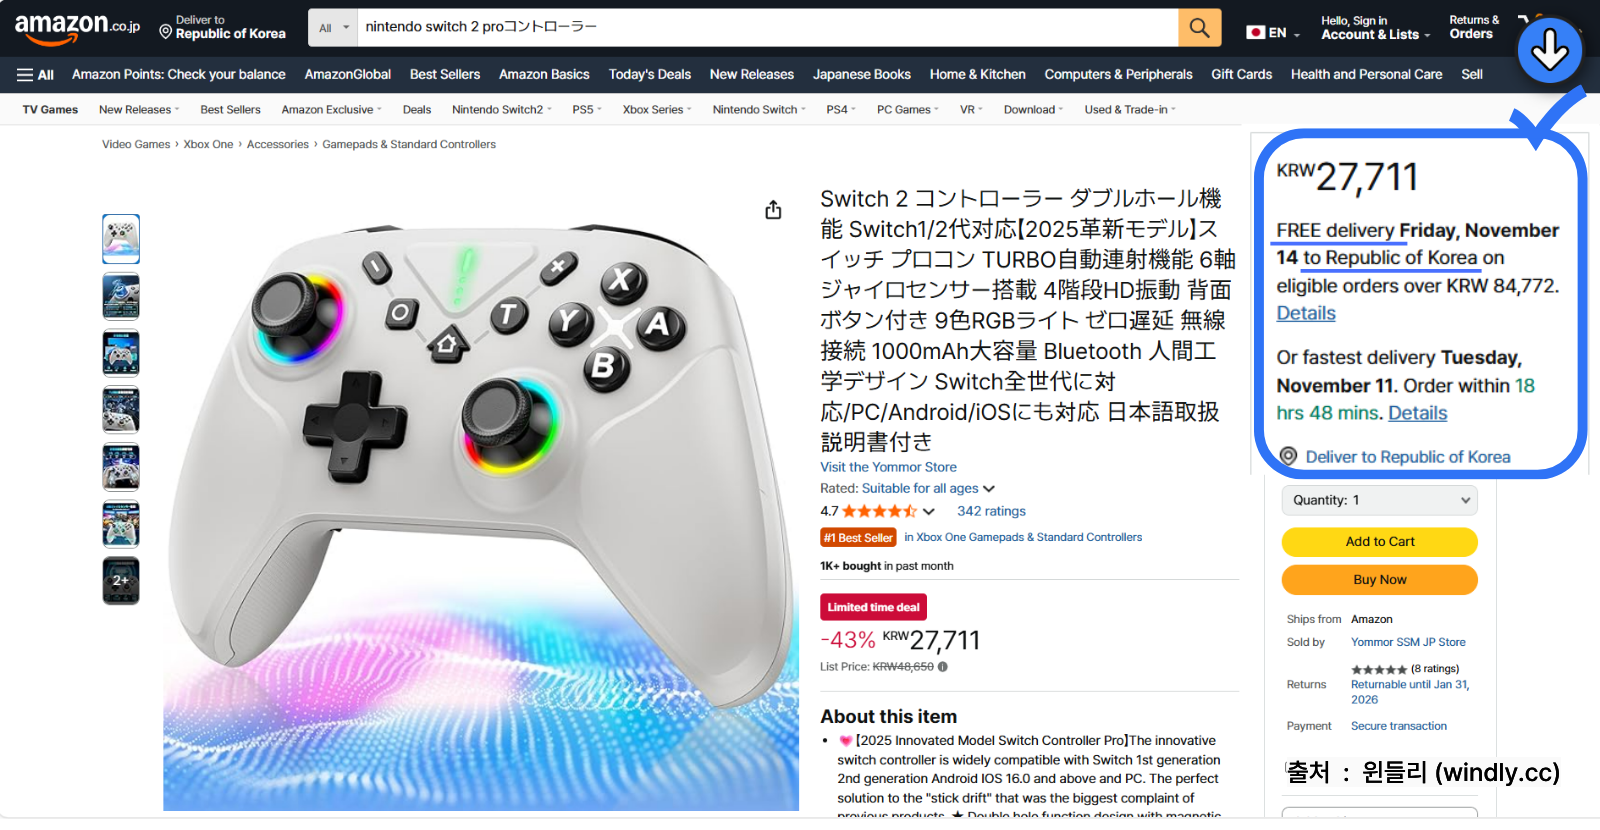Open Today's Deals in navigation bar
This screenshot has height=830, width=1600.
pos(650,75)
